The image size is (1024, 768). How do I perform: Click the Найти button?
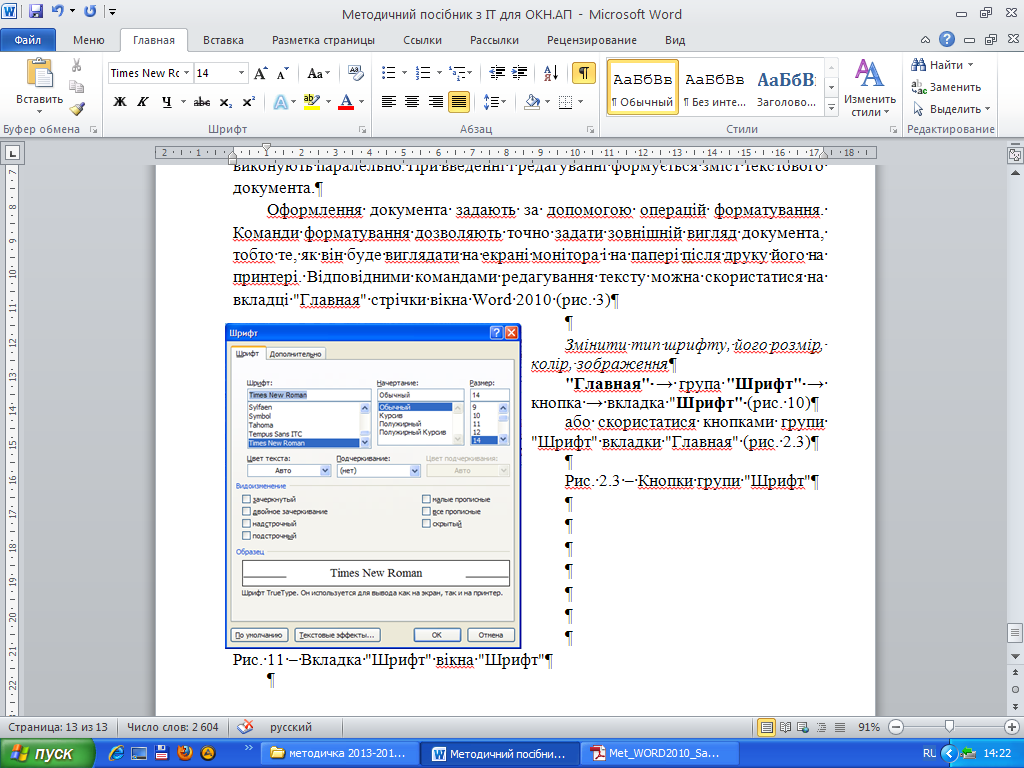[940, 65]
